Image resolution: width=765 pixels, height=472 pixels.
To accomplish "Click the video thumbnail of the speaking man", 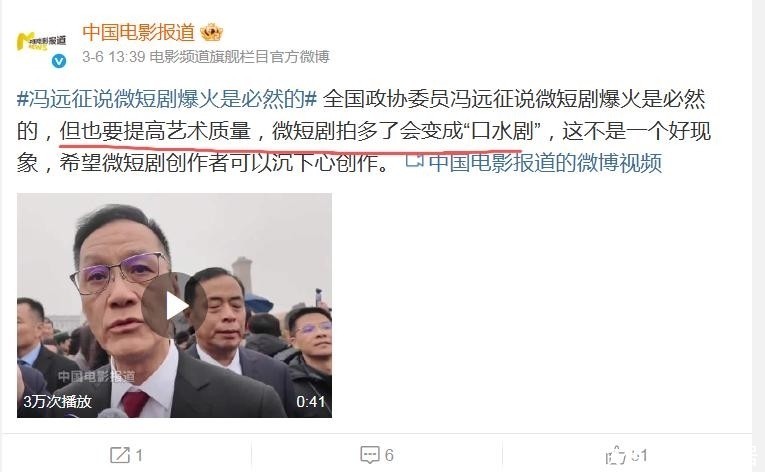I will (174, 306).
